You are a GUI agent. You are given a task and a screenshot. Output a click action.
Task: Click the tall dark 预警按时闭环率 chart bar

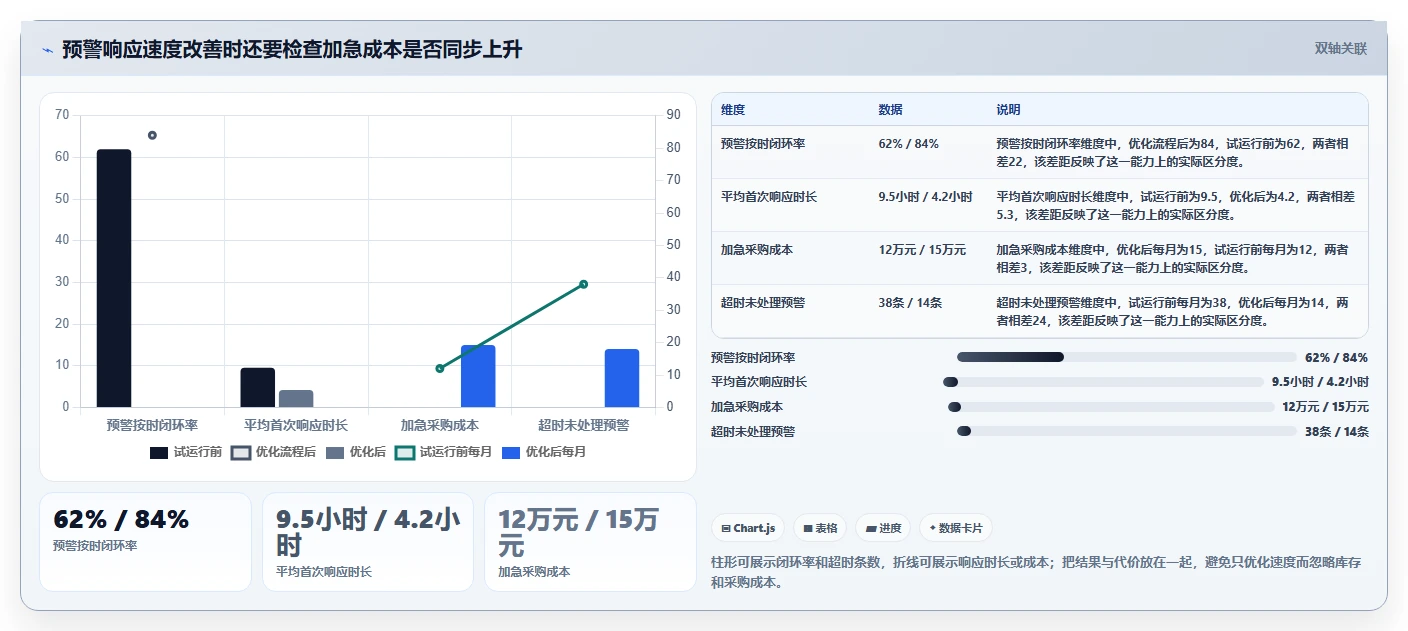(x=114, y=278)
